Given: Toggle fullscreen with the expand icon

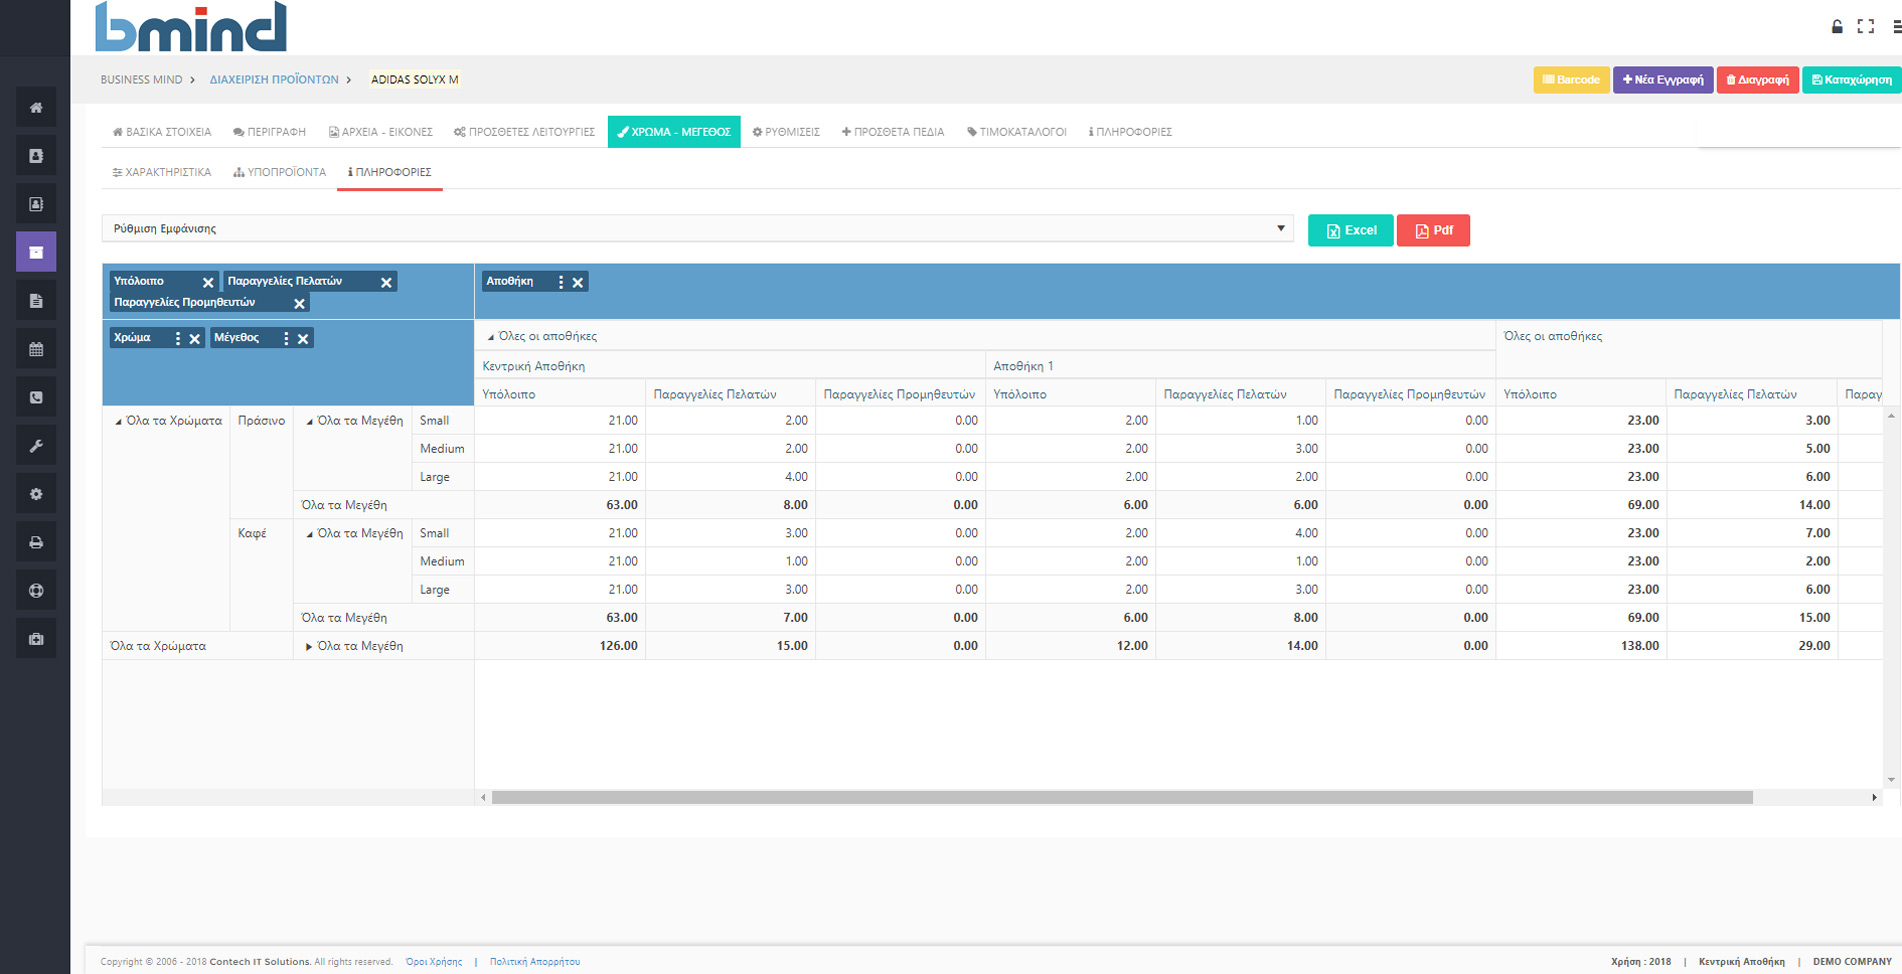Looking at the screenshot, I should click(1866, 27).
